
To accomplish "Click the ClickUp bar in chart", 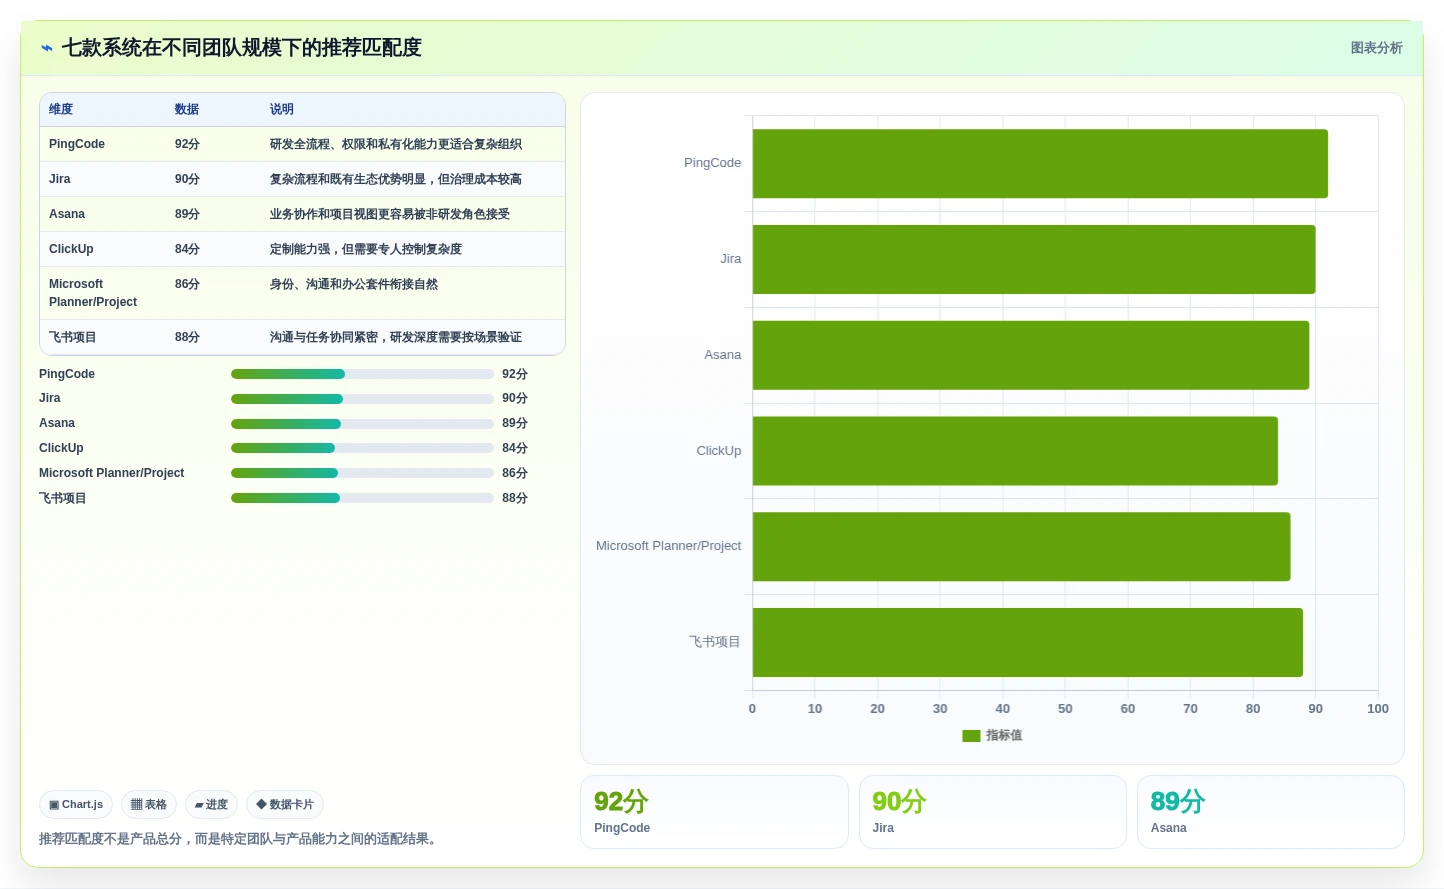I will 1015,451.
